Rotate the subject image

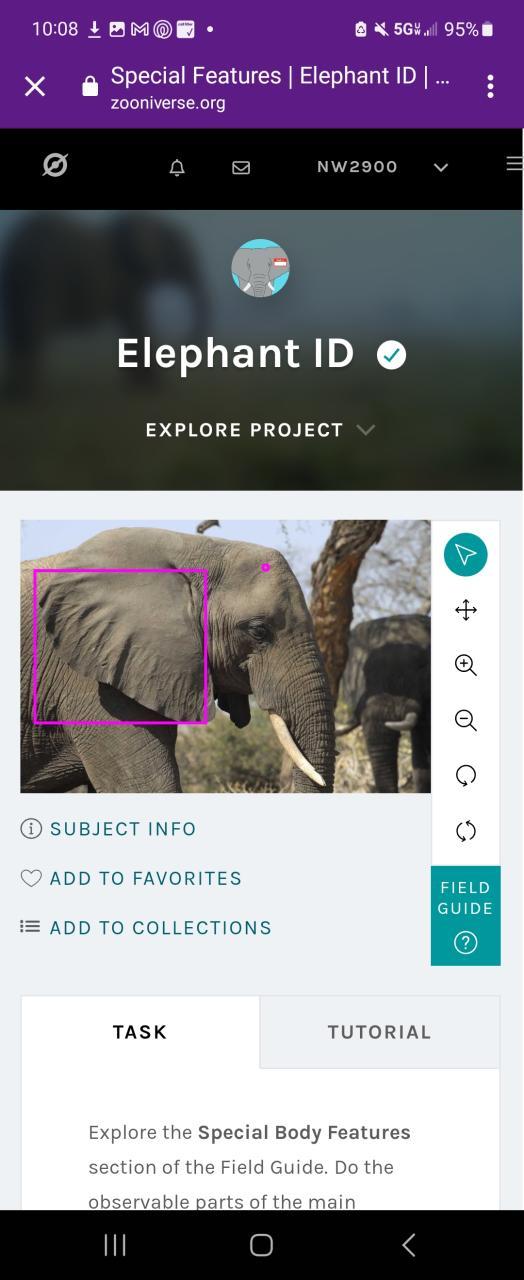pyautogui.click(x=465, y=776)
